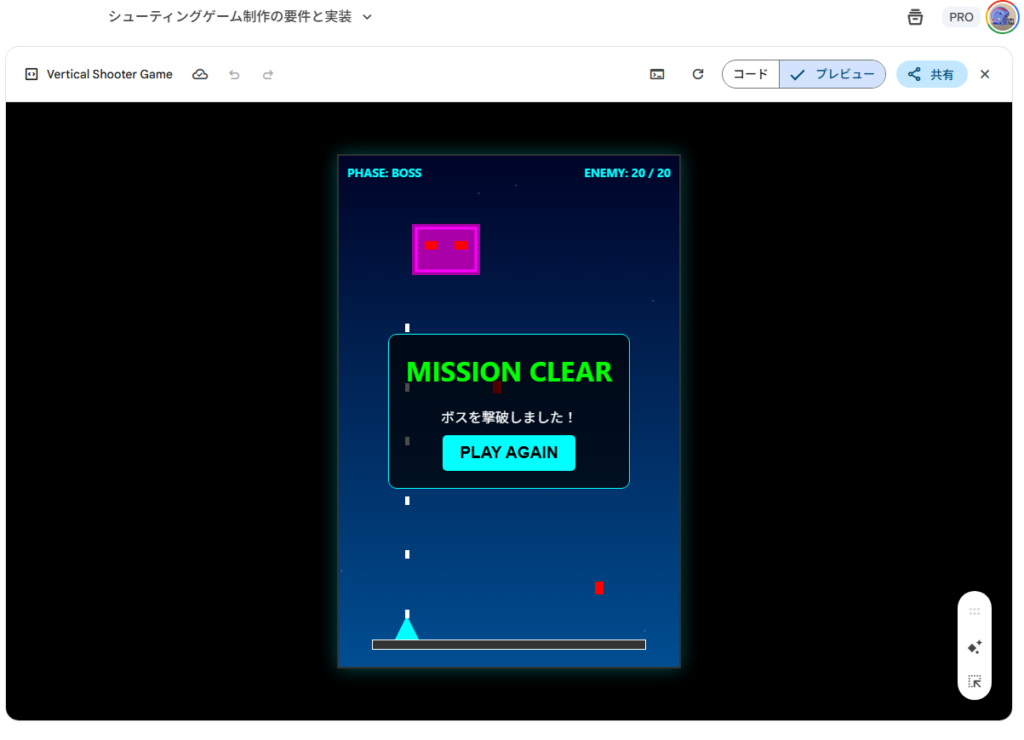The height and width of the screenshot is (740, 1024).
Task: Click the sparkle AI edit icon
Action: point(974,647)
